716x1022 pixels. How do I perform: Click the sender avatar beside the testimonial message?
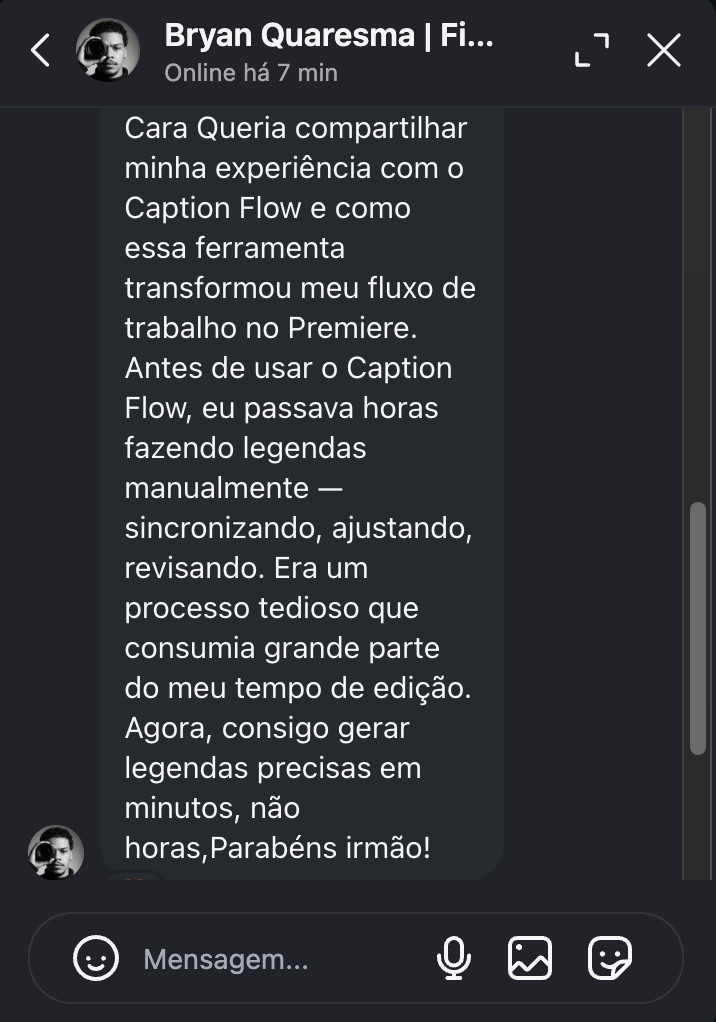click(55, 855)
